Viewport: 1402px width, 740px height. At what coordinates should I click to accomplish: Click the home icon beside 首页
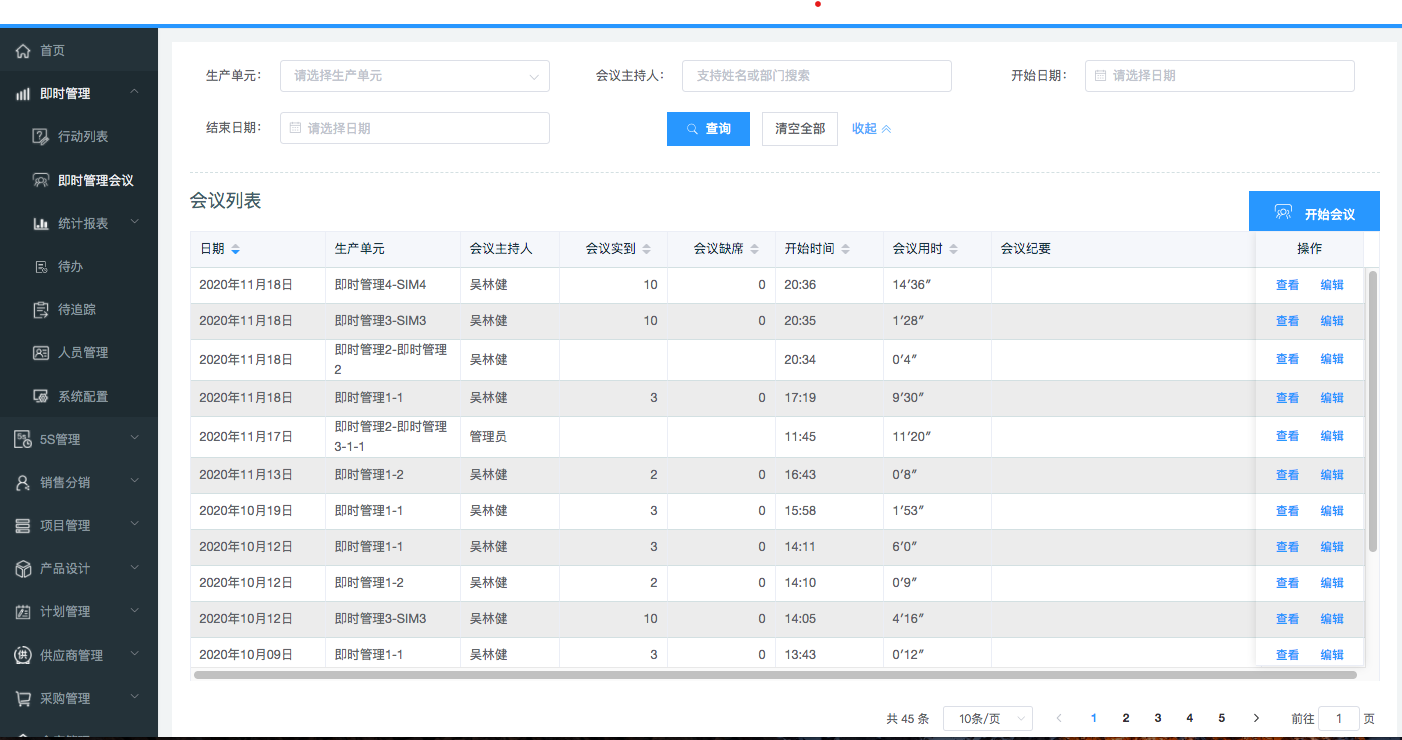coord(22,51)
